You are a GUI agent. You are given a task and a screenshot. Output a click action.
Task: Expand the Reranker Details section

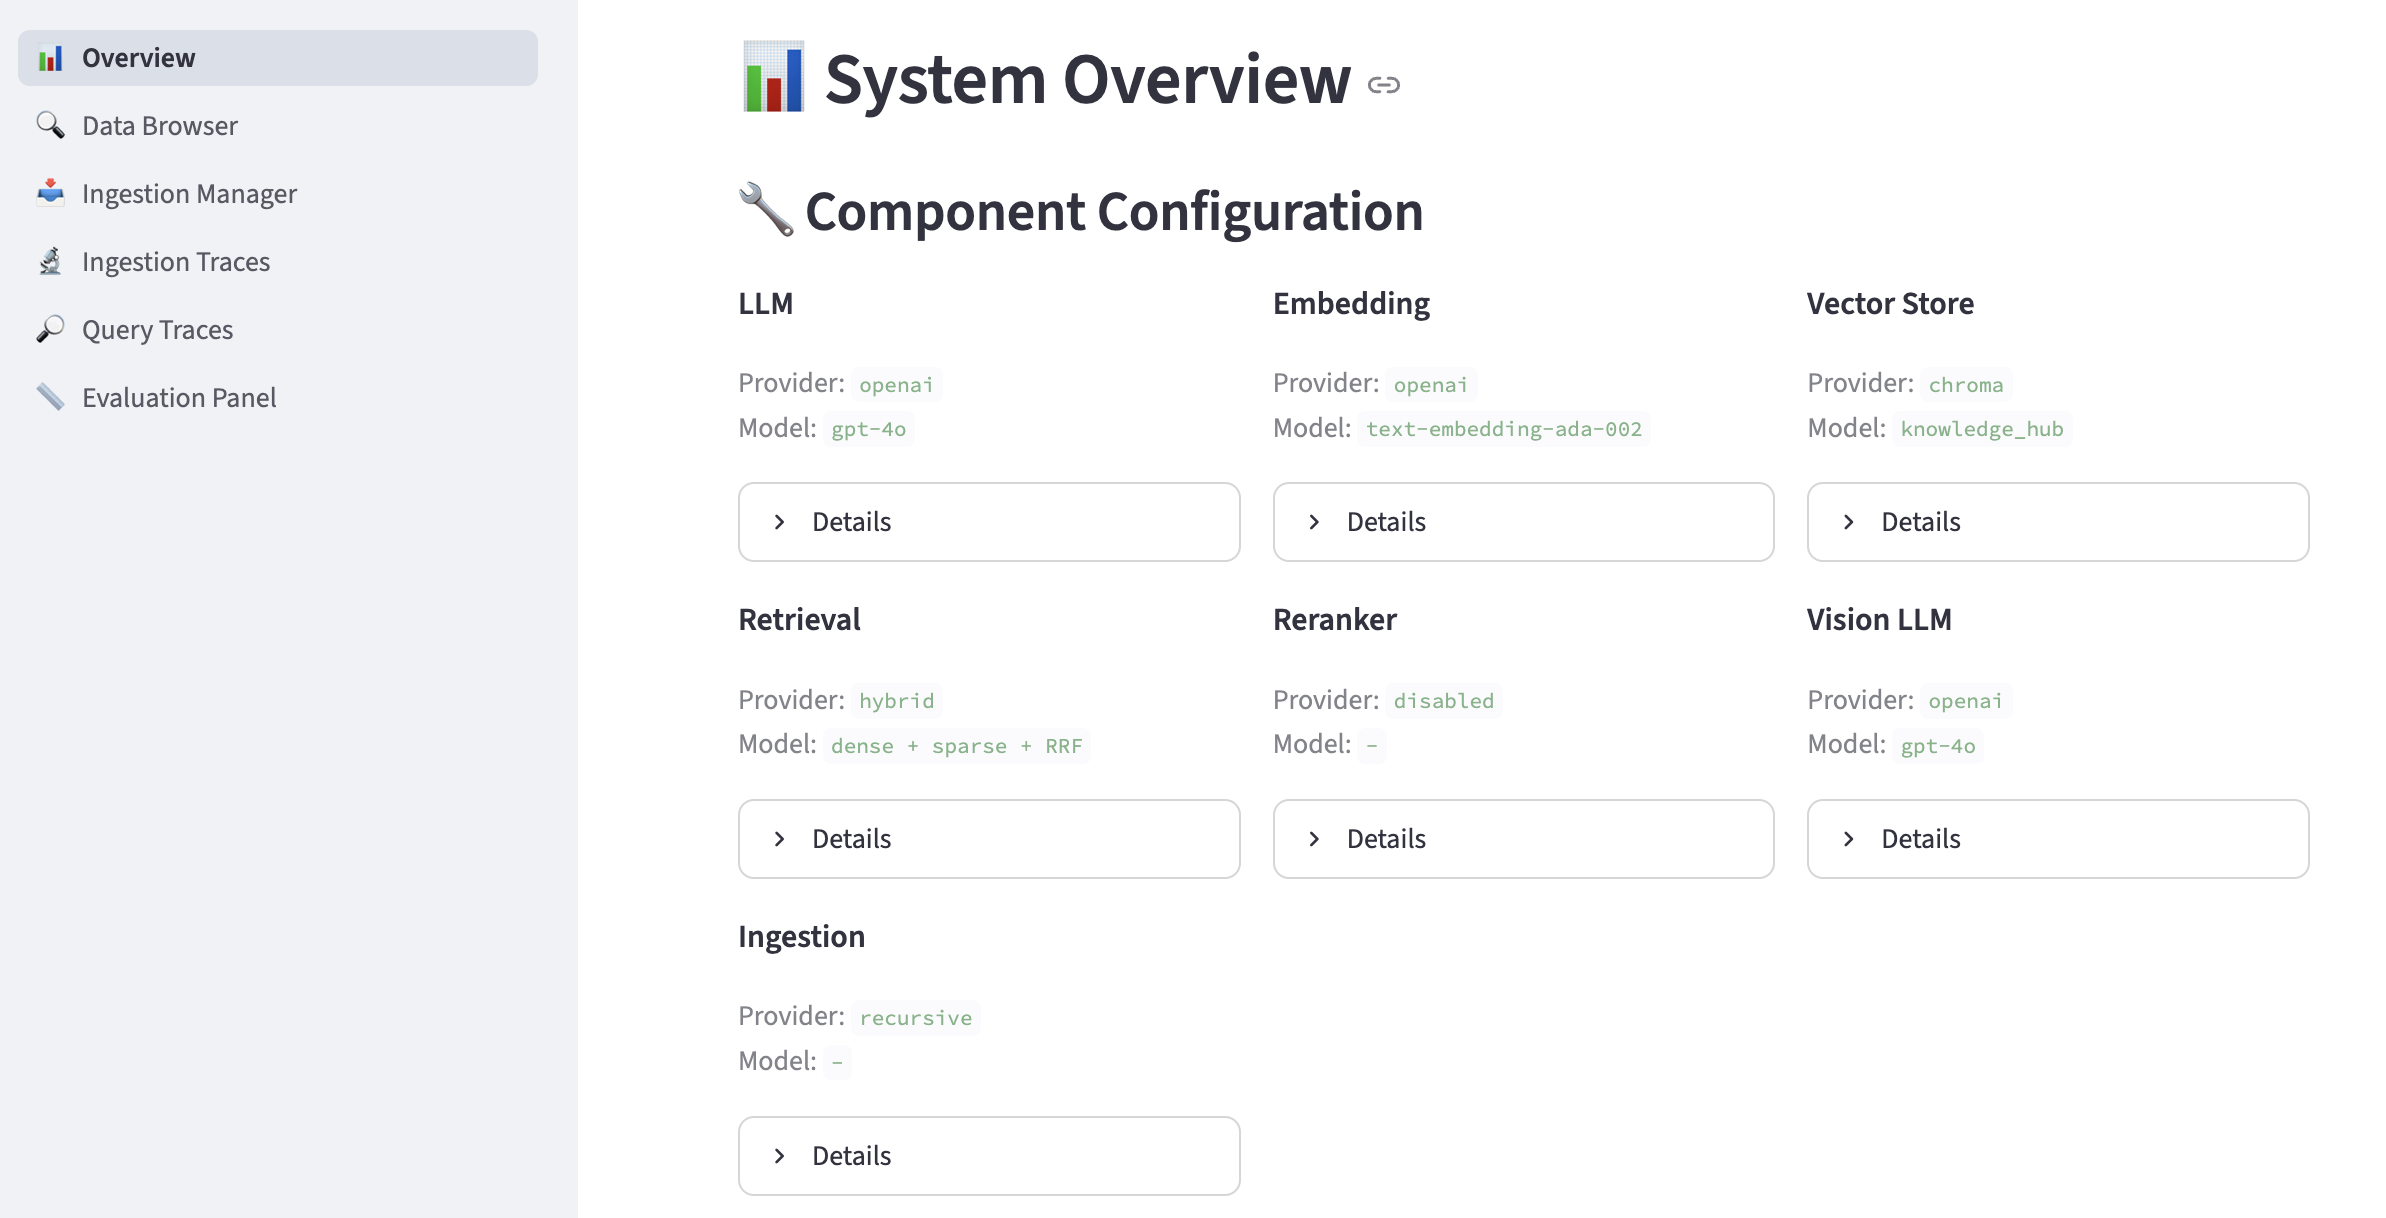click(x=1523, y=839)
